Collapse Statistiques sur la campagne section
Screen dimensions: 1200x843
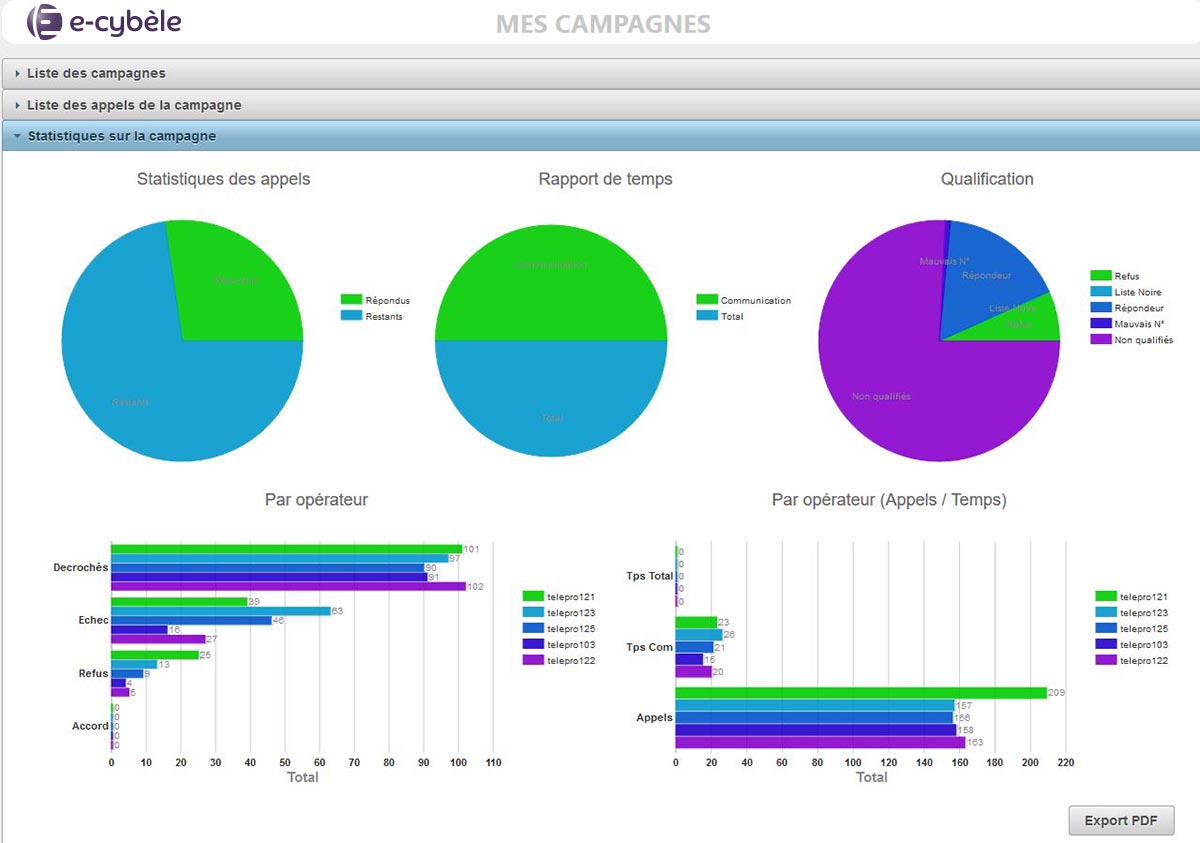point(600,136)
